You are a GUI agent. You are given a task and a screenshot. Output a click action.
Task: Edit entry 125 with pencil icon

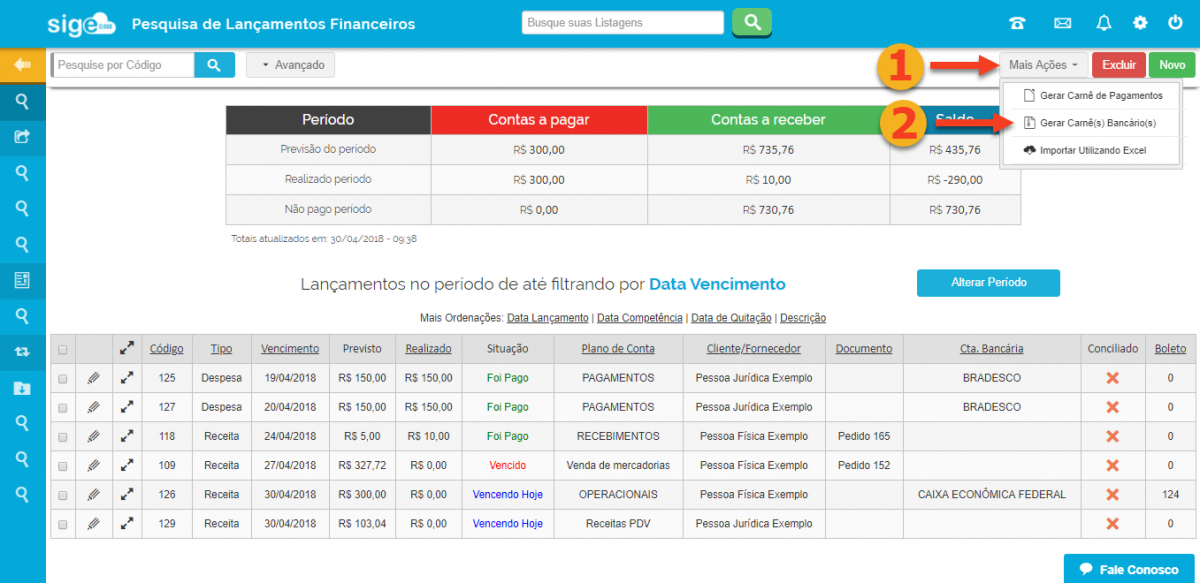tap(93, 379)
